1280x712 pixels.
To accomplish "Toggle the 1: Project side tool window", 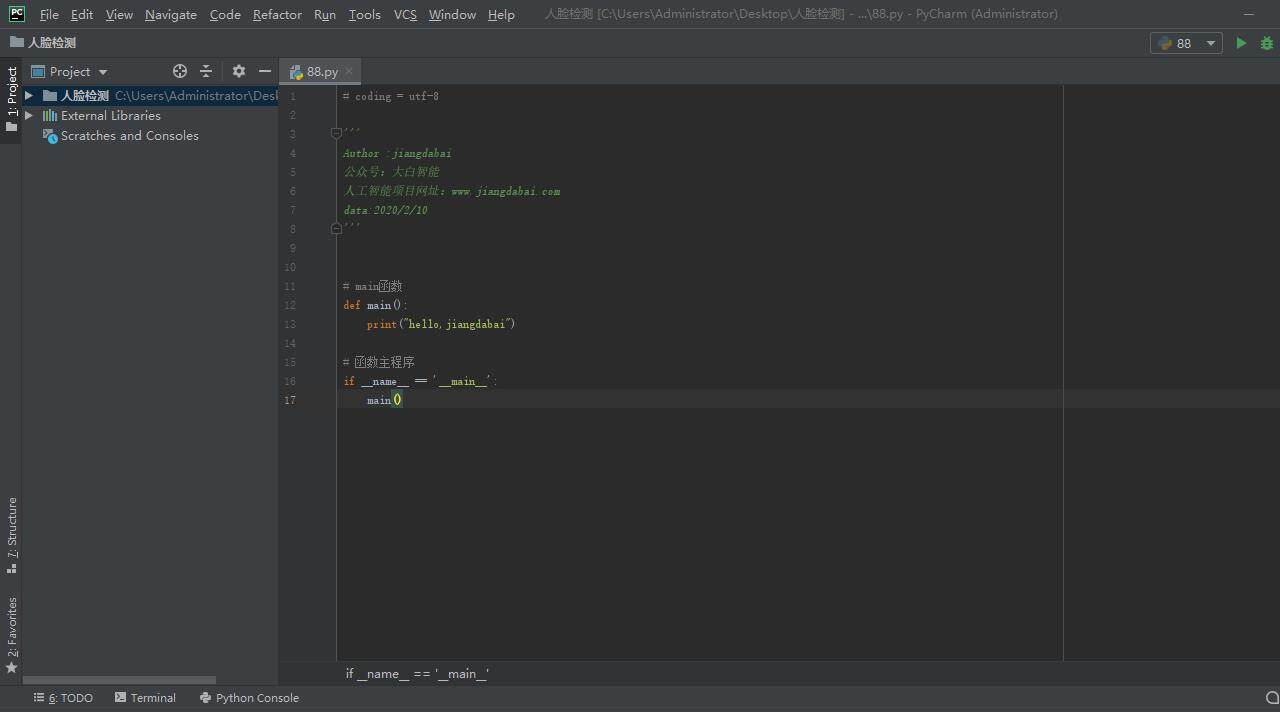I will click(x=12, y=98).
